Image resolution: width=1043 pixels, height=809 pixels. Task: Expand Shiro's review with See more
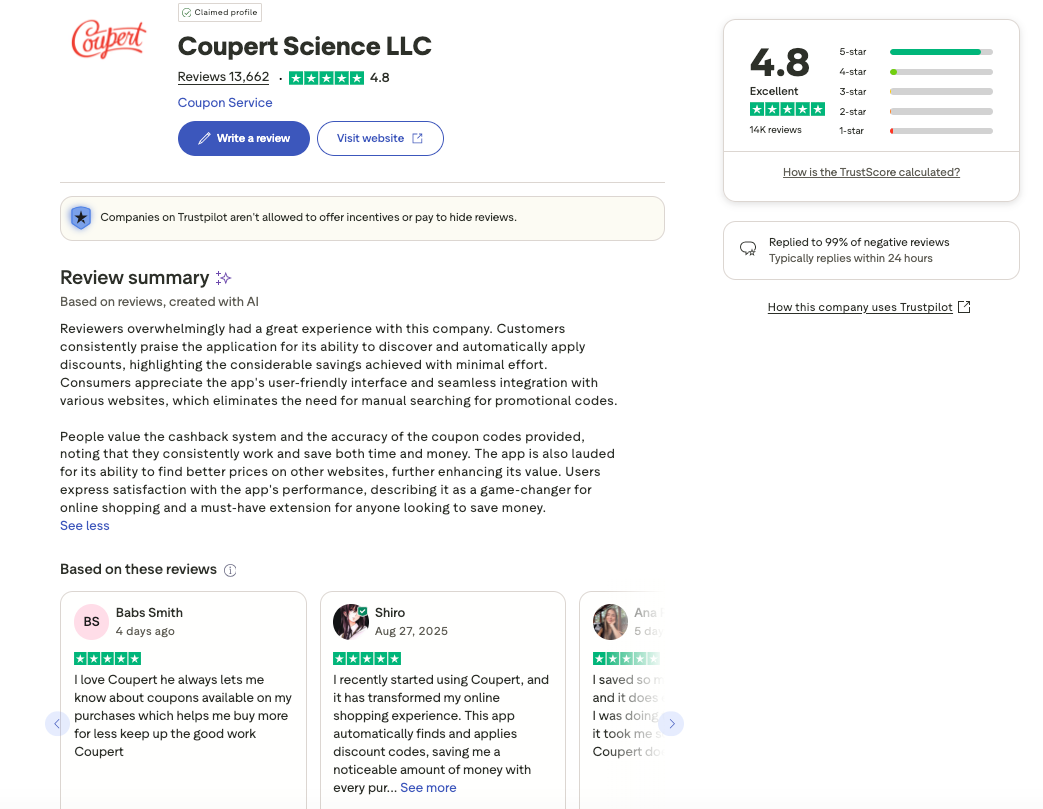[428, 788]
